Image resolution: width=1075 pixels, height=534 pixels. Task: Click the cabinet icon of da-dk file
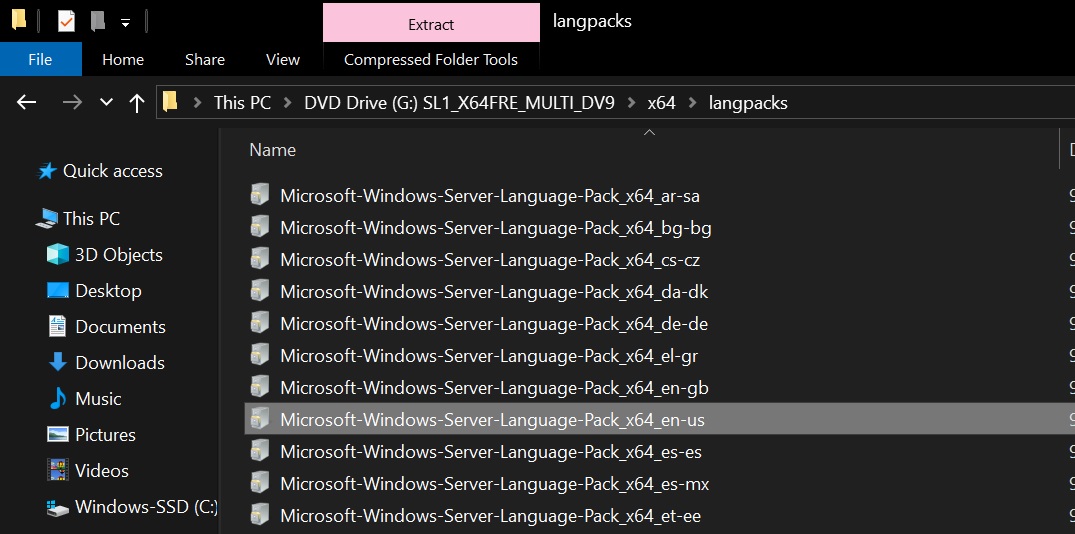260,291
